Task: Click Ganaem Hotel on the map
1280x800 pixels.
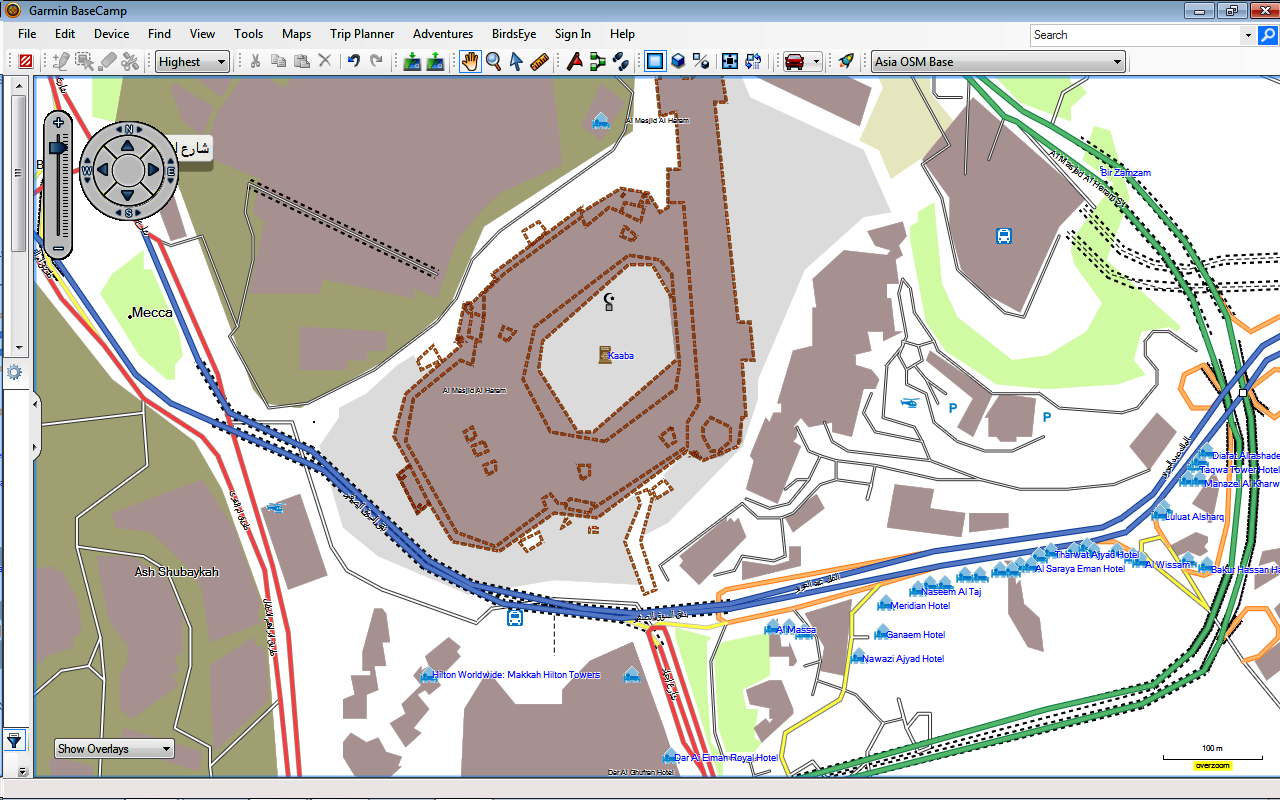Action: coord(915,635)
